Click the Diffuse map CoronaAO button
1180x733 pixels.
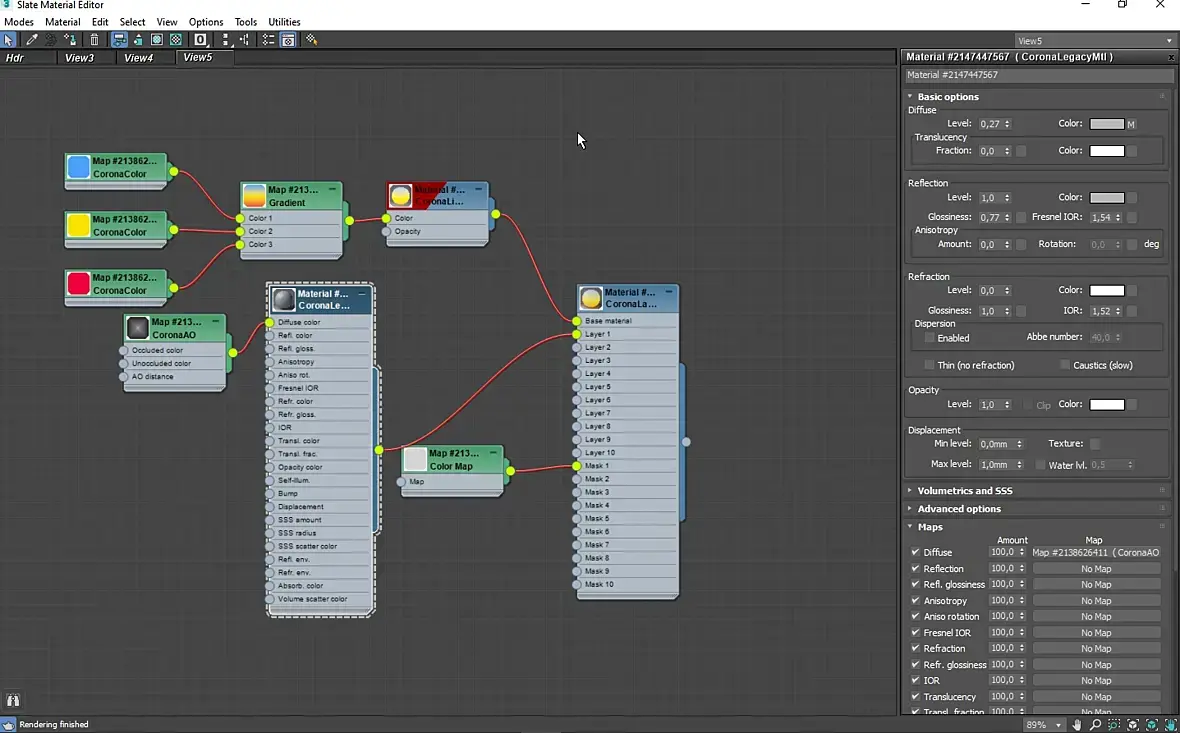1095,552
